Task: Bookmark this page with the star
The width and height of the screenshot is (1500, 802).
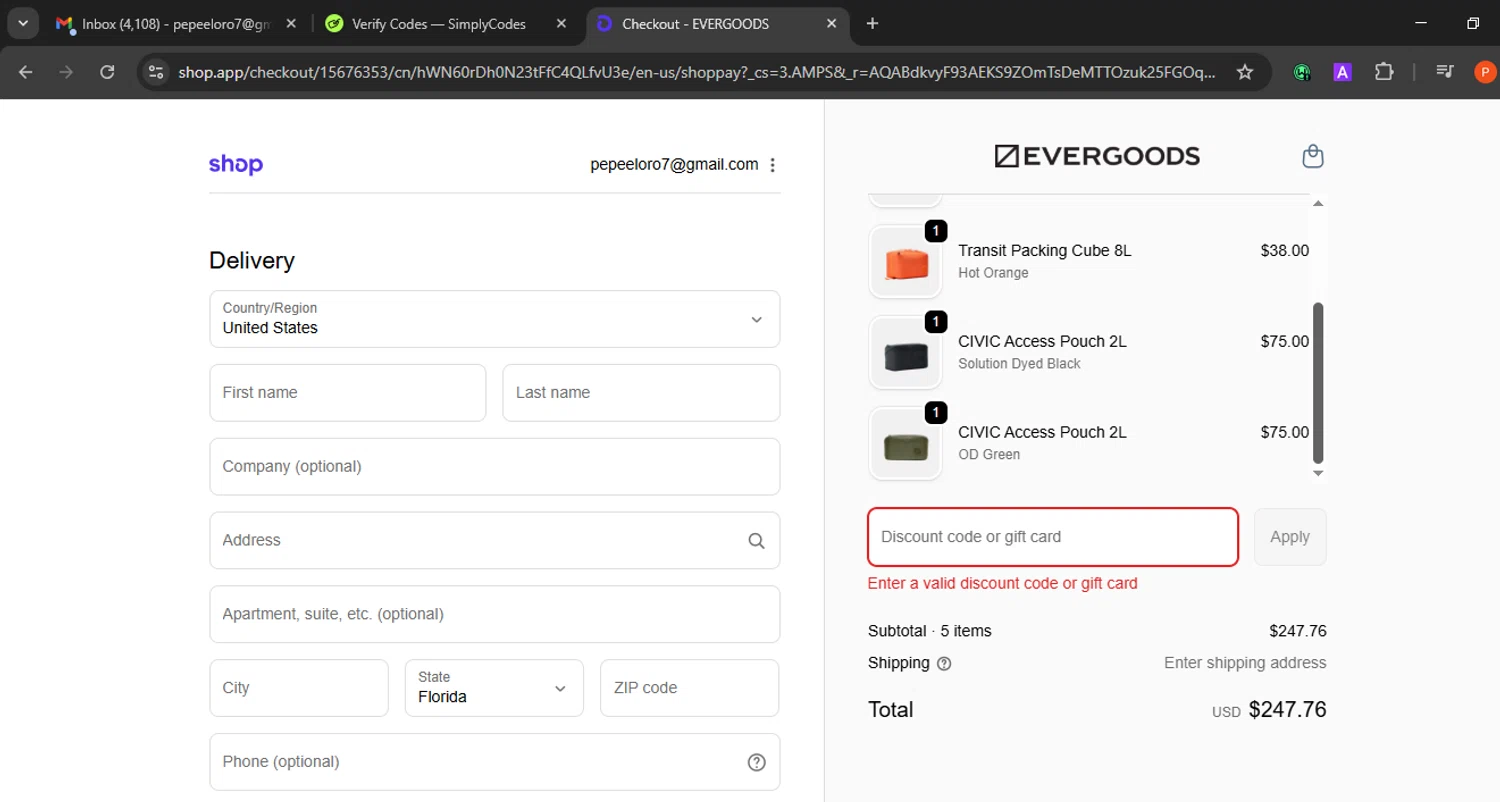Action: pos(1245,72)
